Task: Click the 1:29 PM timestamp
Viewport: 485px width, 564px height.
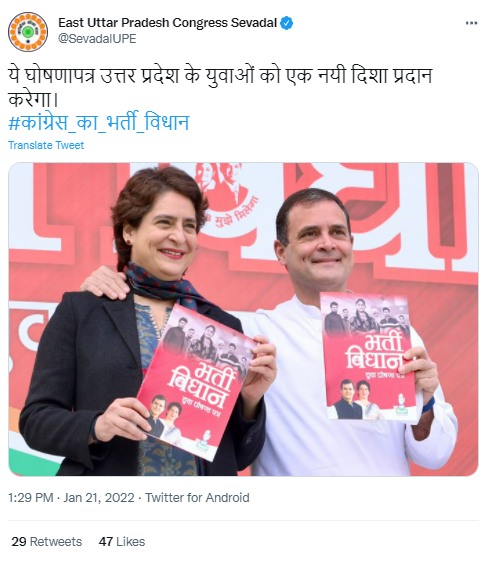Action: [31, 498]
